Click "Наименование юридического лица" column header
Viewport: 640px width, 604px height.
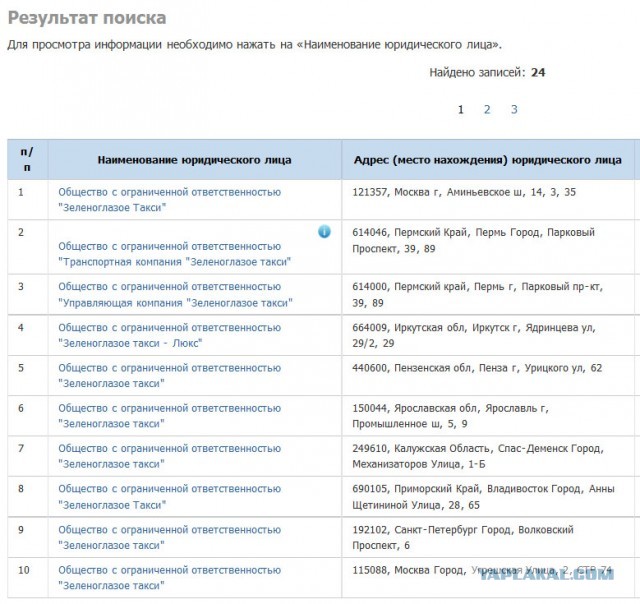[x=195, y=160]
